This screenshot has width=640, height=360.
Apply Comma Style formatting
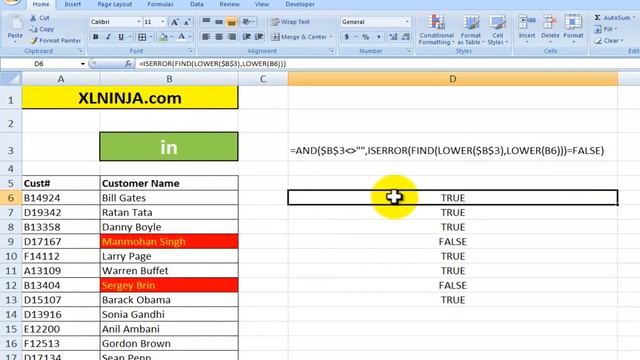tap(379, 37)
